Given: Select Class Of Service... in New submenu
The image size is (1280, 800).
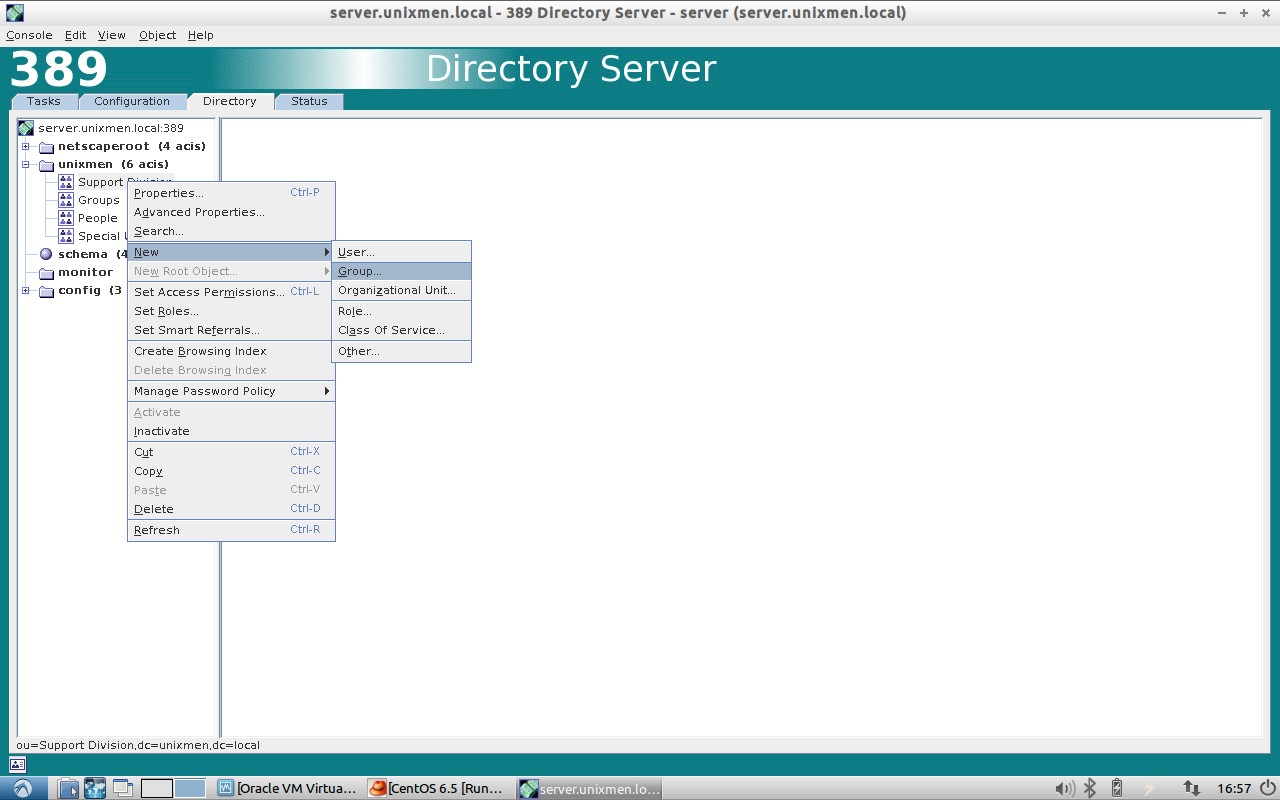Looking at the screenshot, I should pyautogui.click(x=401, y=330).
